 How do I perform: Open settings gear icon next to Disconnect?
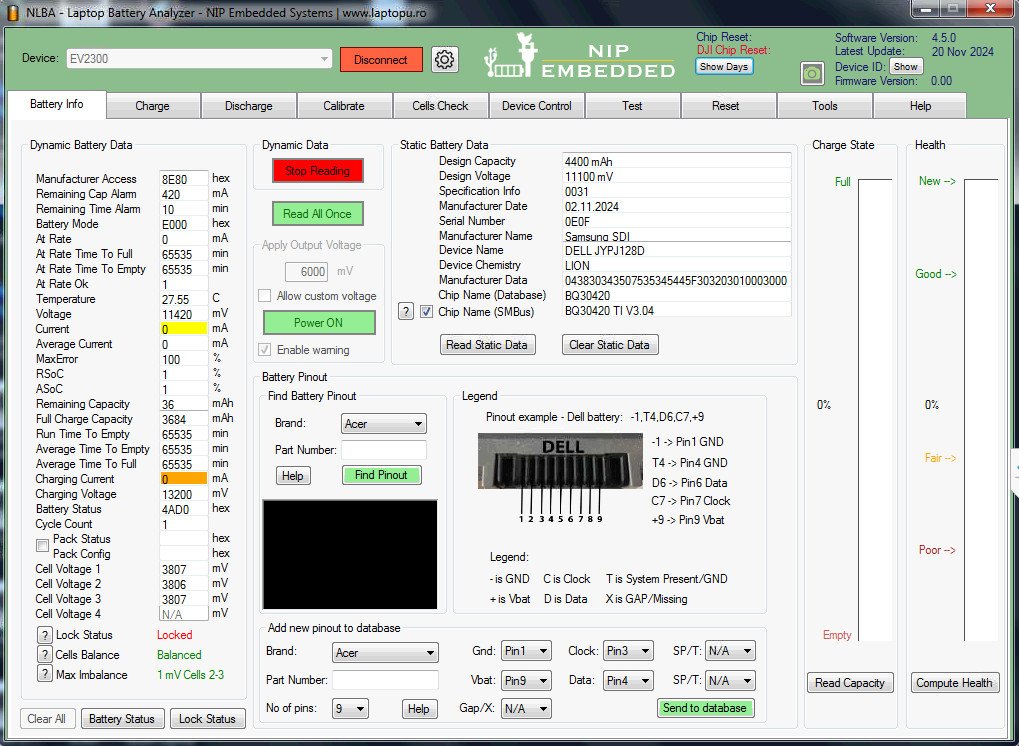point(445,60)
